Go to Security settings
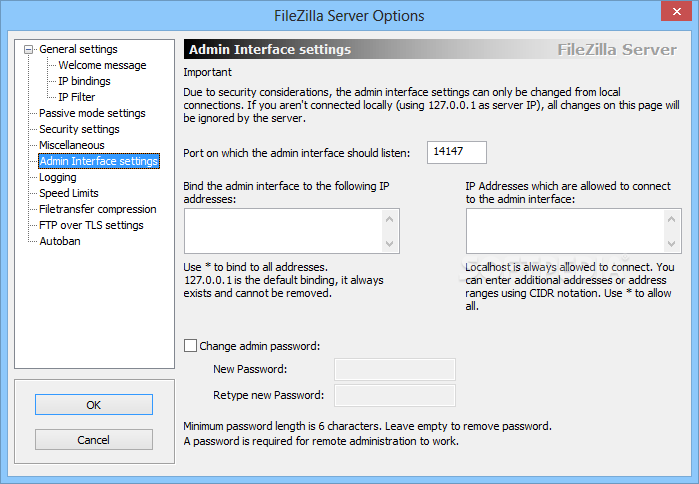This screenshot has width=699, height=484. pyautogui.click(x=79, y=129)
